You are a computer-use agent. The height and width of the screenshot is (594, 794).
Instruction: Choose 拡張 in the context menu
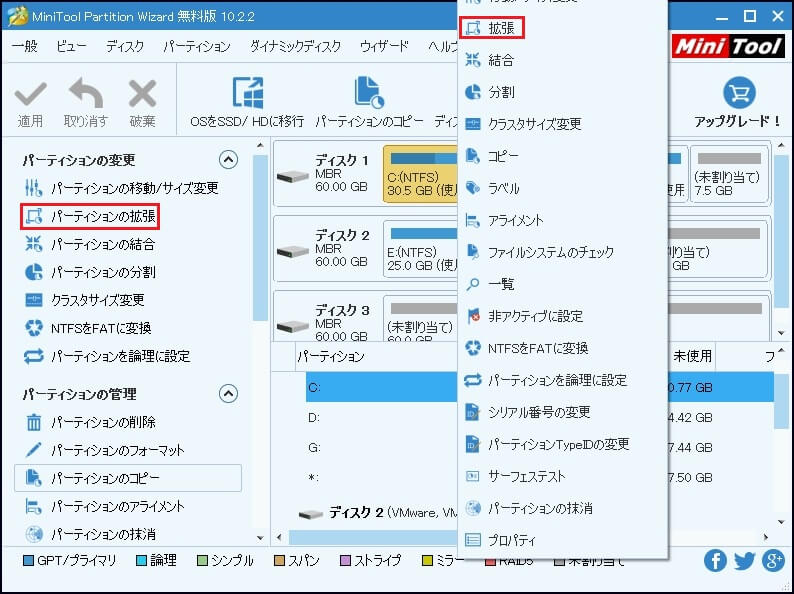click(492, 28)
